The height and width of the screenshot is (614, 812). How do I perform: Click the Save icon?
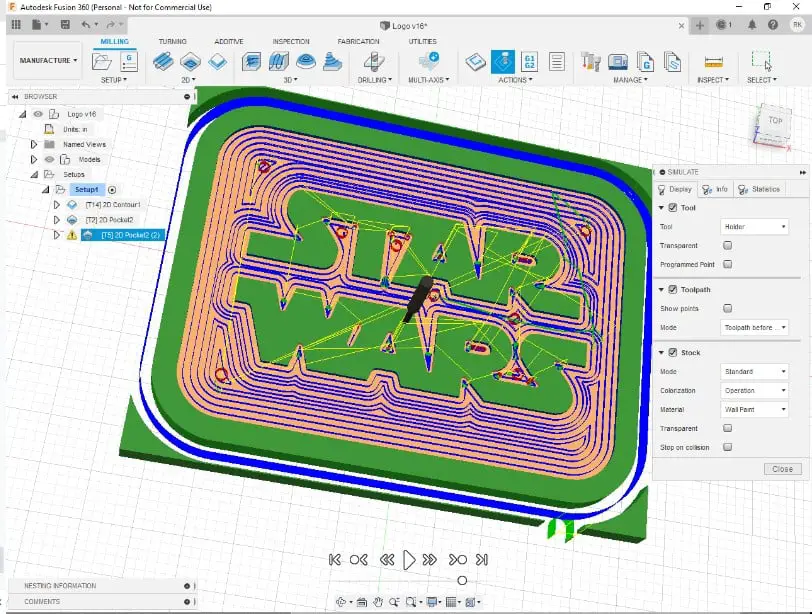pyautogui.click(x=65, y=24)
